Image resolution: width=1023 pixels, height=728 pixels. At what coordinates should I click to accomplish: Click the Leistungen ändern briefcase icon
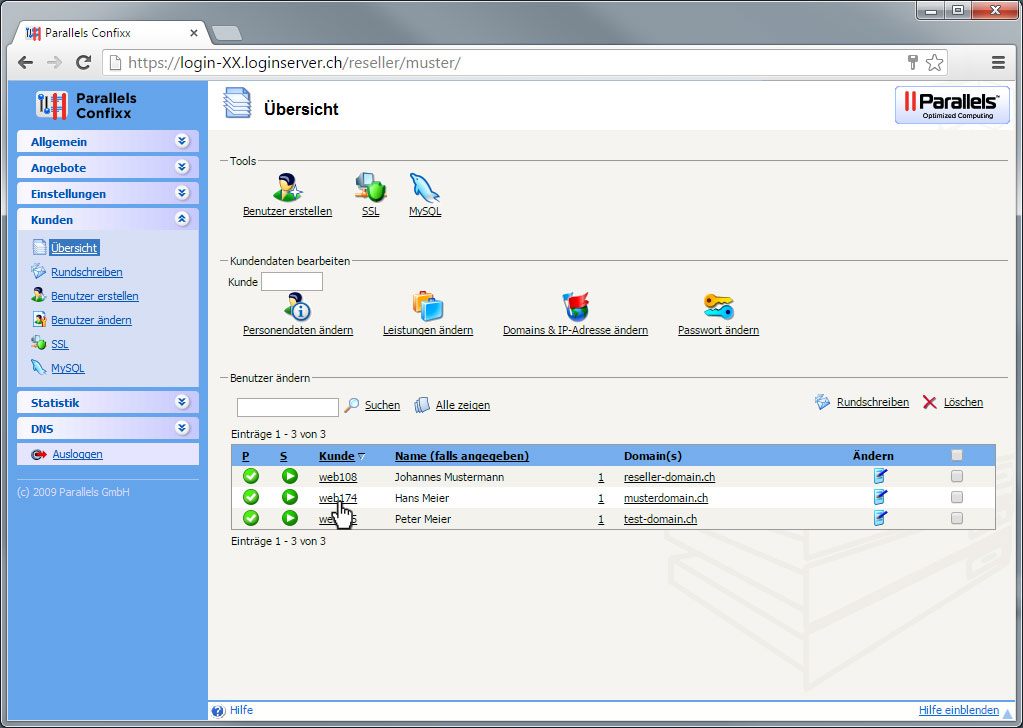(x=428, y=307)
